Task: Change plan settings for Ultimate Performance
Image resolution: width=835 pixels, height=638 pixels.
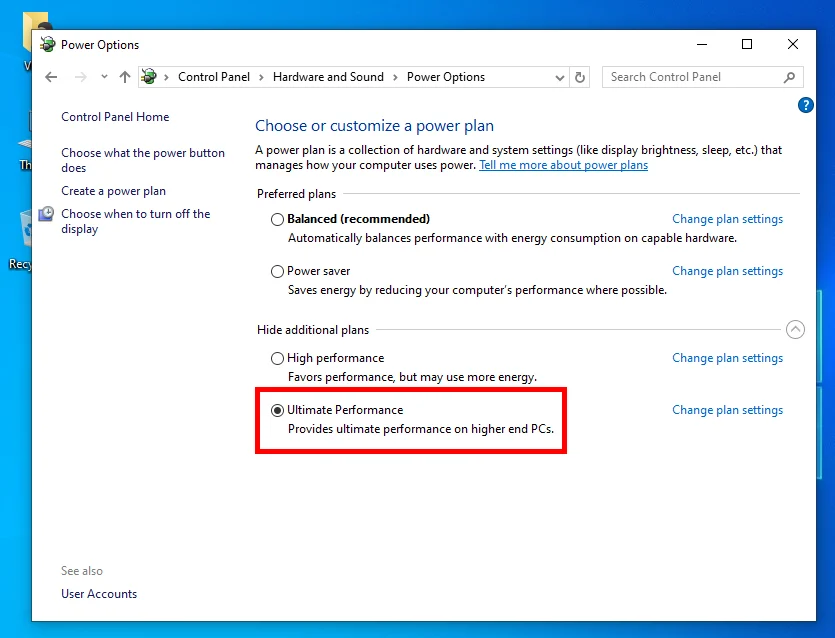Action: point(727,410)
